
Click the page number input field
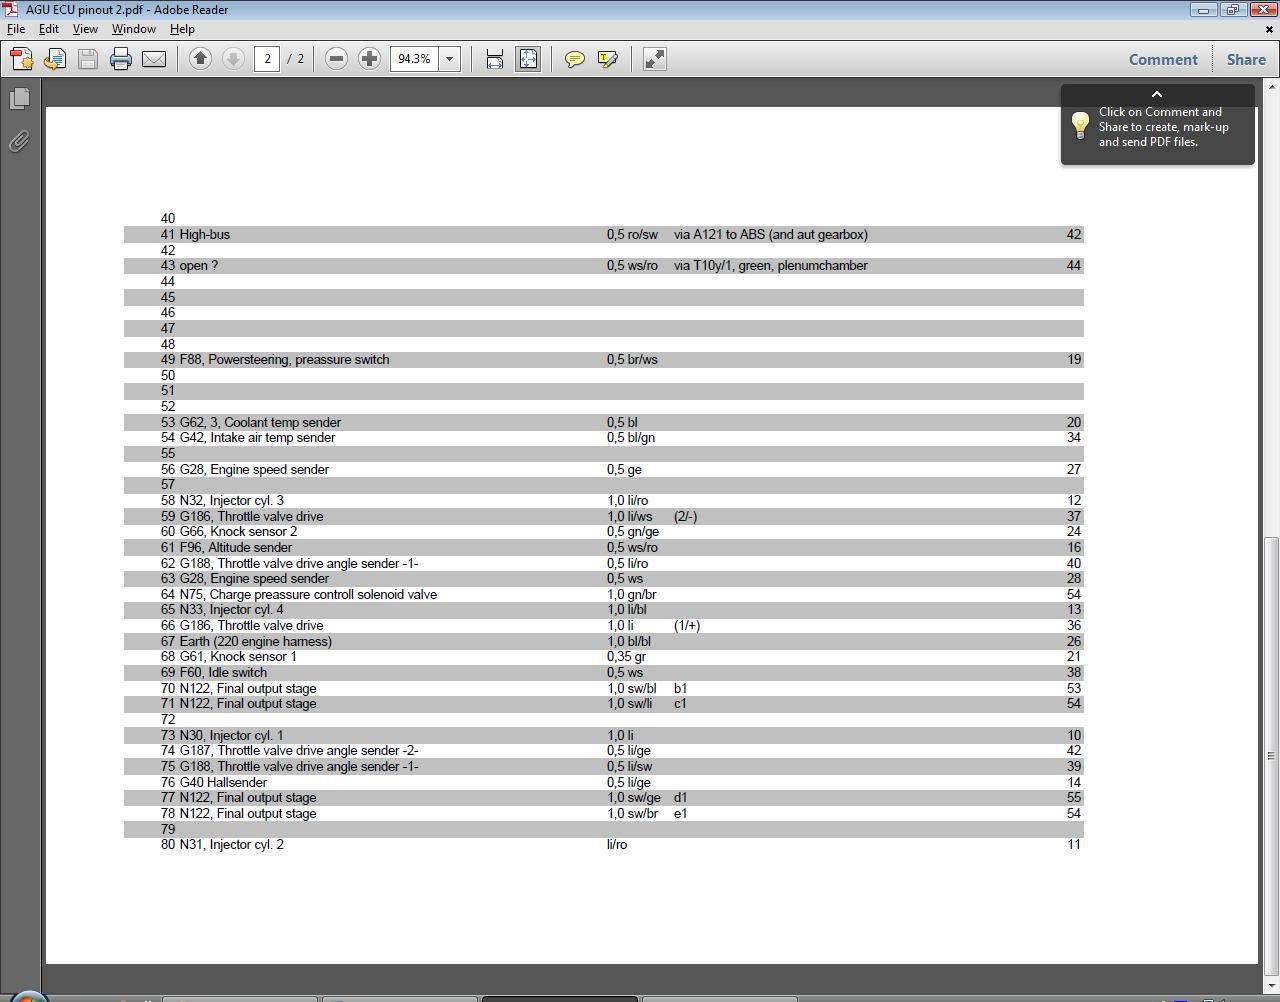(267, 59)
